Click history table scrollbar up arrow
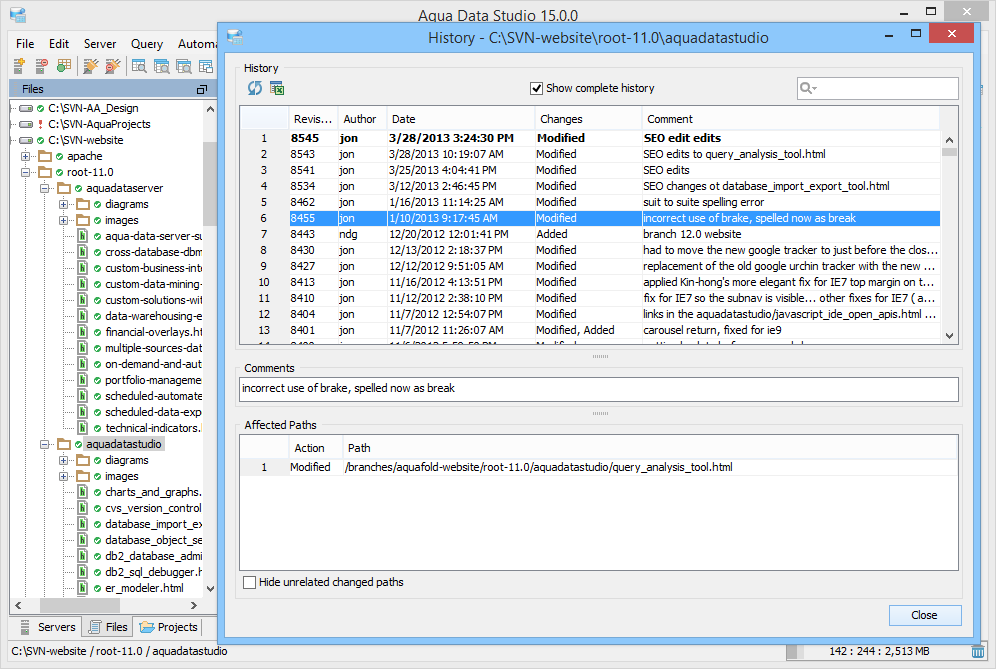The height and width of the screenshot is (669, 996). (x=950, y=140)
